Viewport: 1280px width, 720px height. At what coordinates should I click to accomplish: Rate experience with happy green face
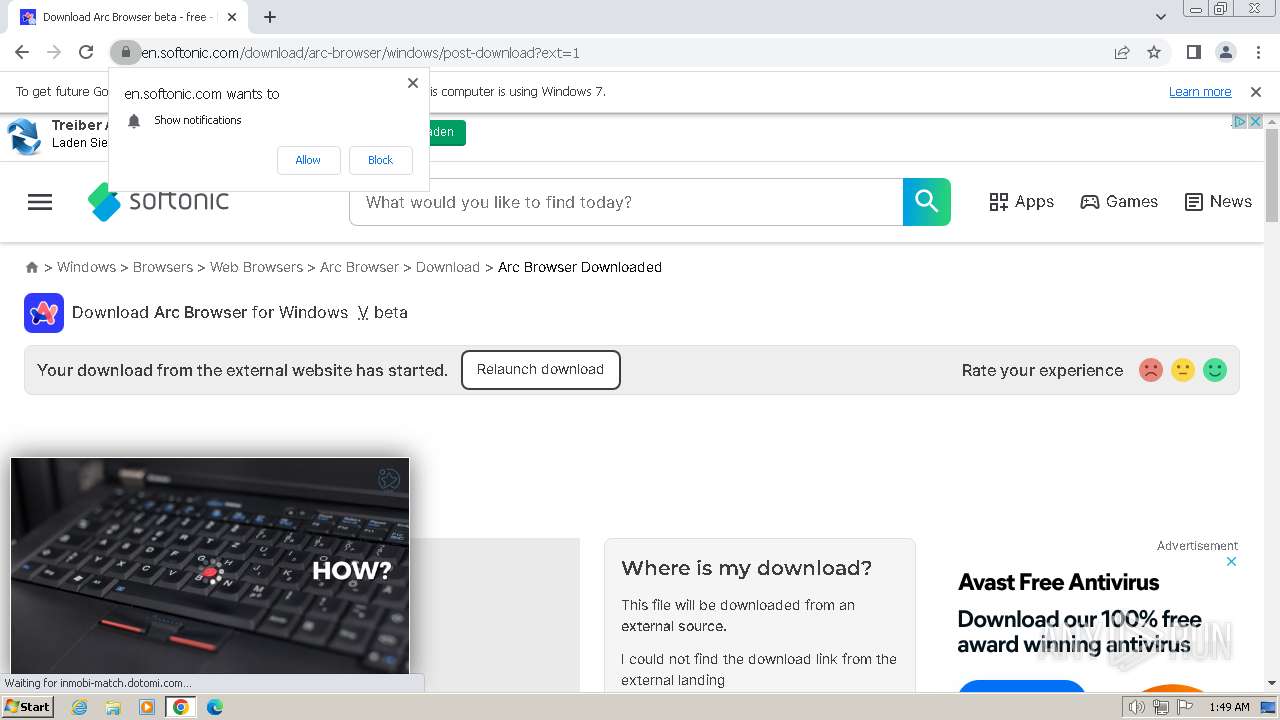[x=1215, y=370]
